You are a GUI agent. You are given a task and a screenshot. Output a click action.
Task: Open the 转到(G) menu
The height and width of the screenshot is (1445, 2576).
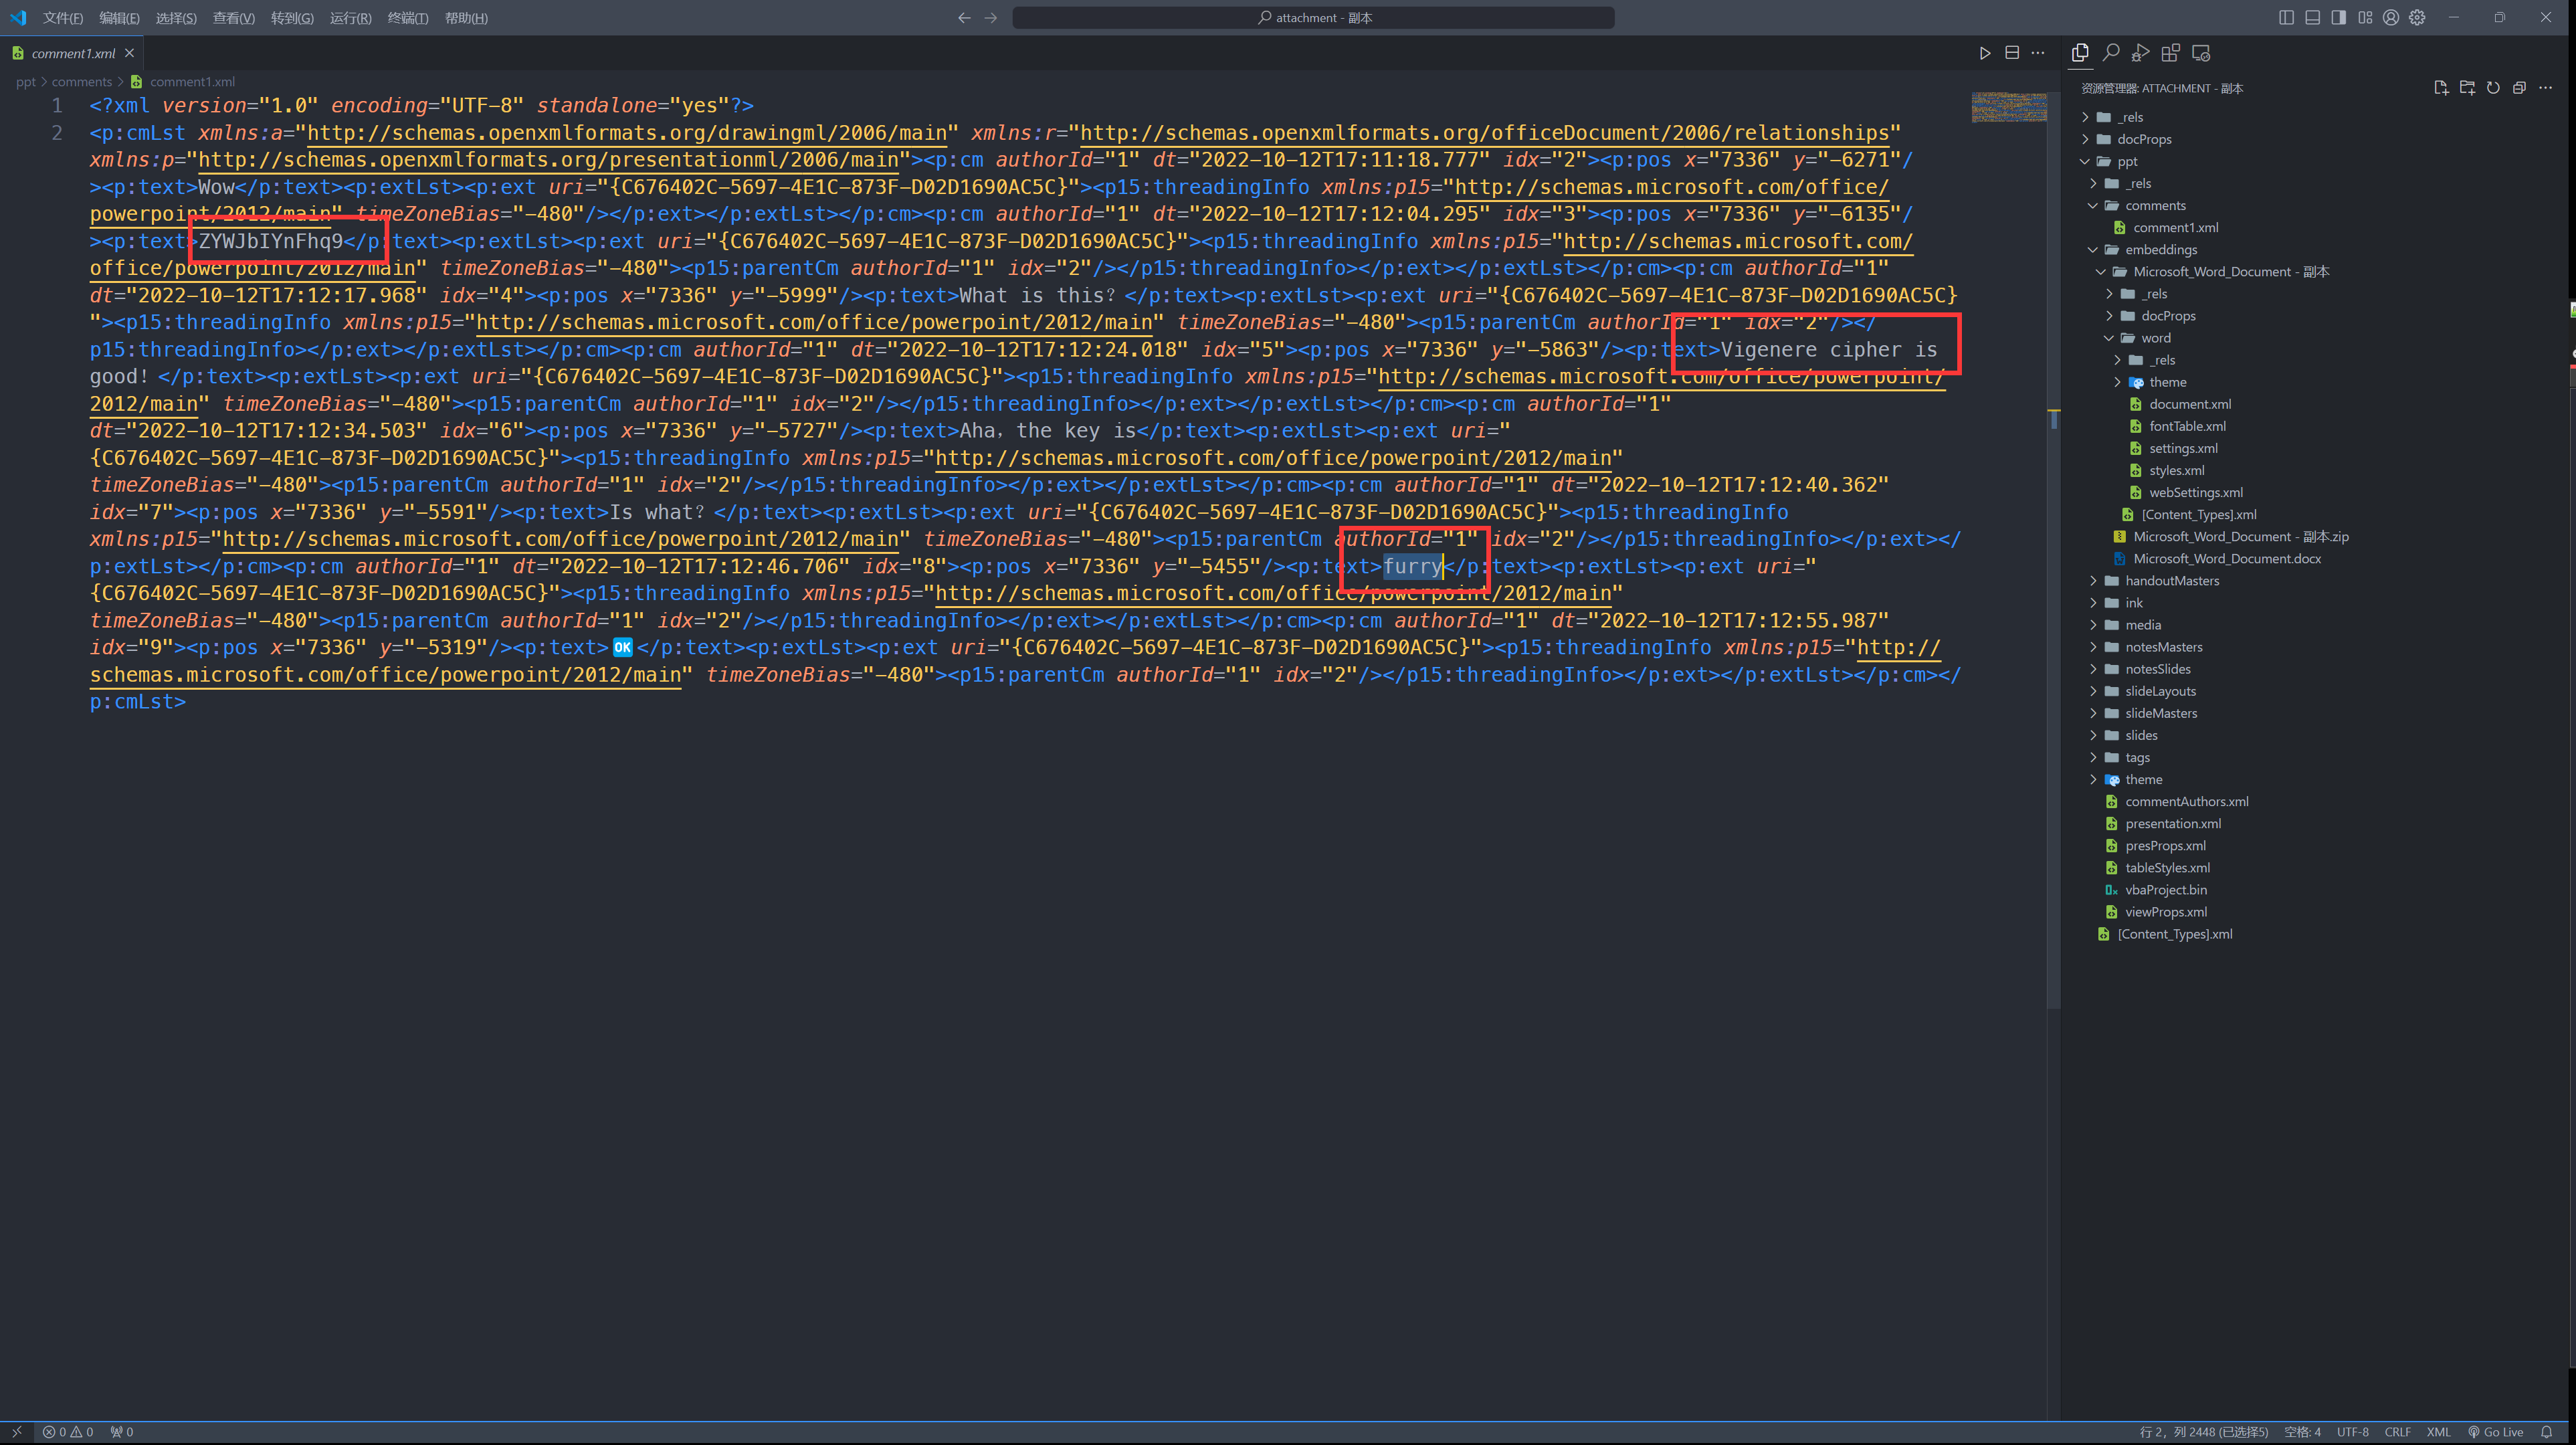point(292,18)
